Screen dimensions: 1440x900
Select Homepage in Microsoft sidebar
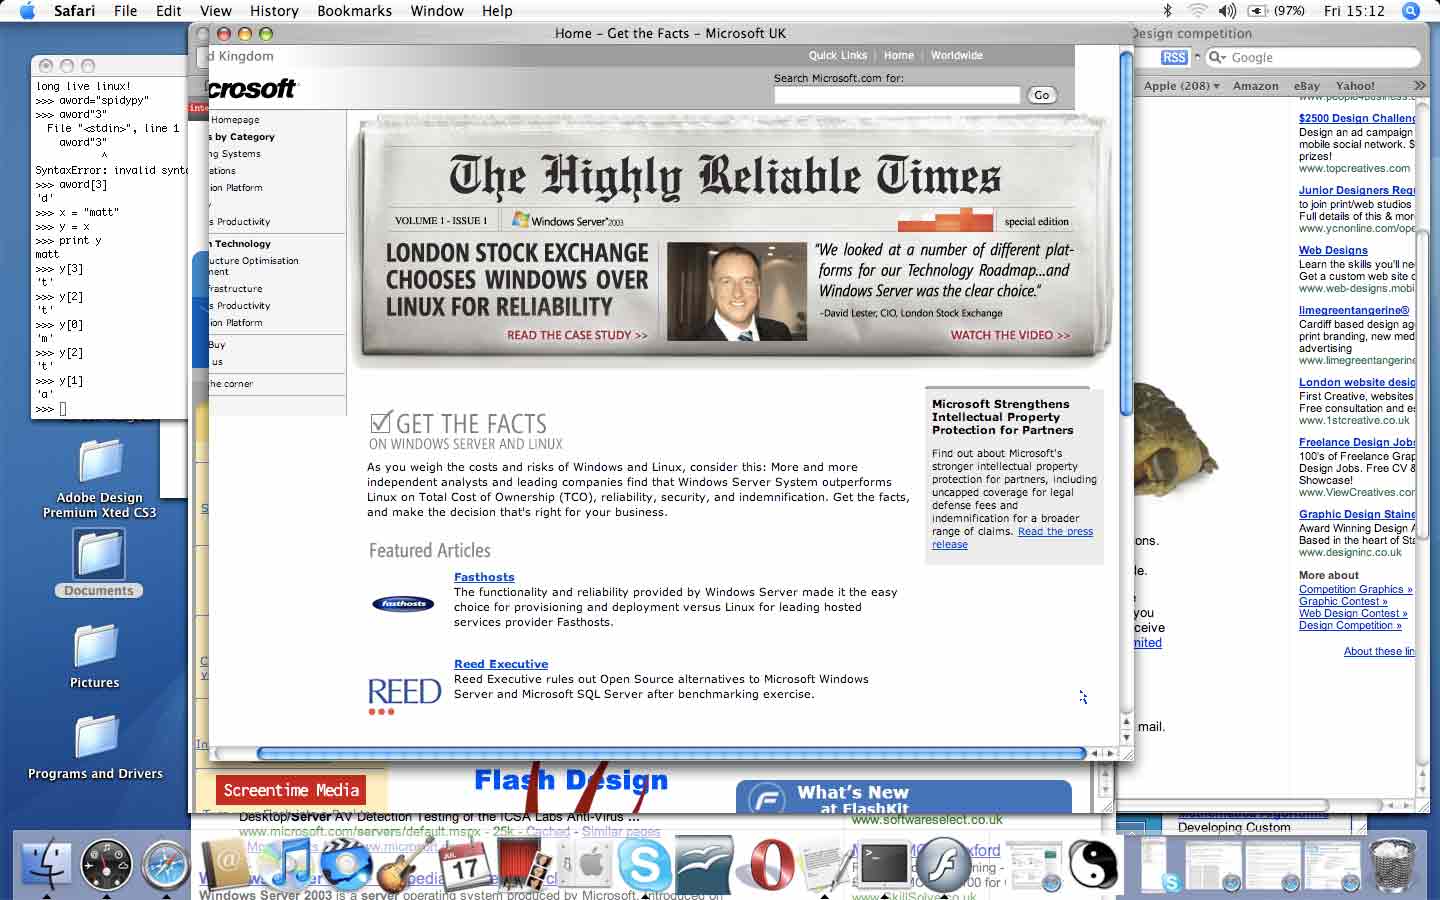tap(235, 120)
